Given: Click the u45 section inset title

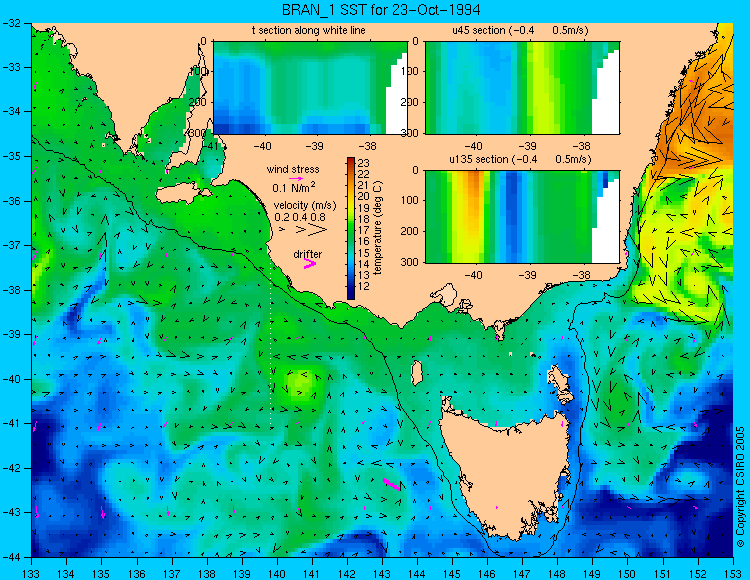Looking at the screenshot, I should (x=520, y=30).
